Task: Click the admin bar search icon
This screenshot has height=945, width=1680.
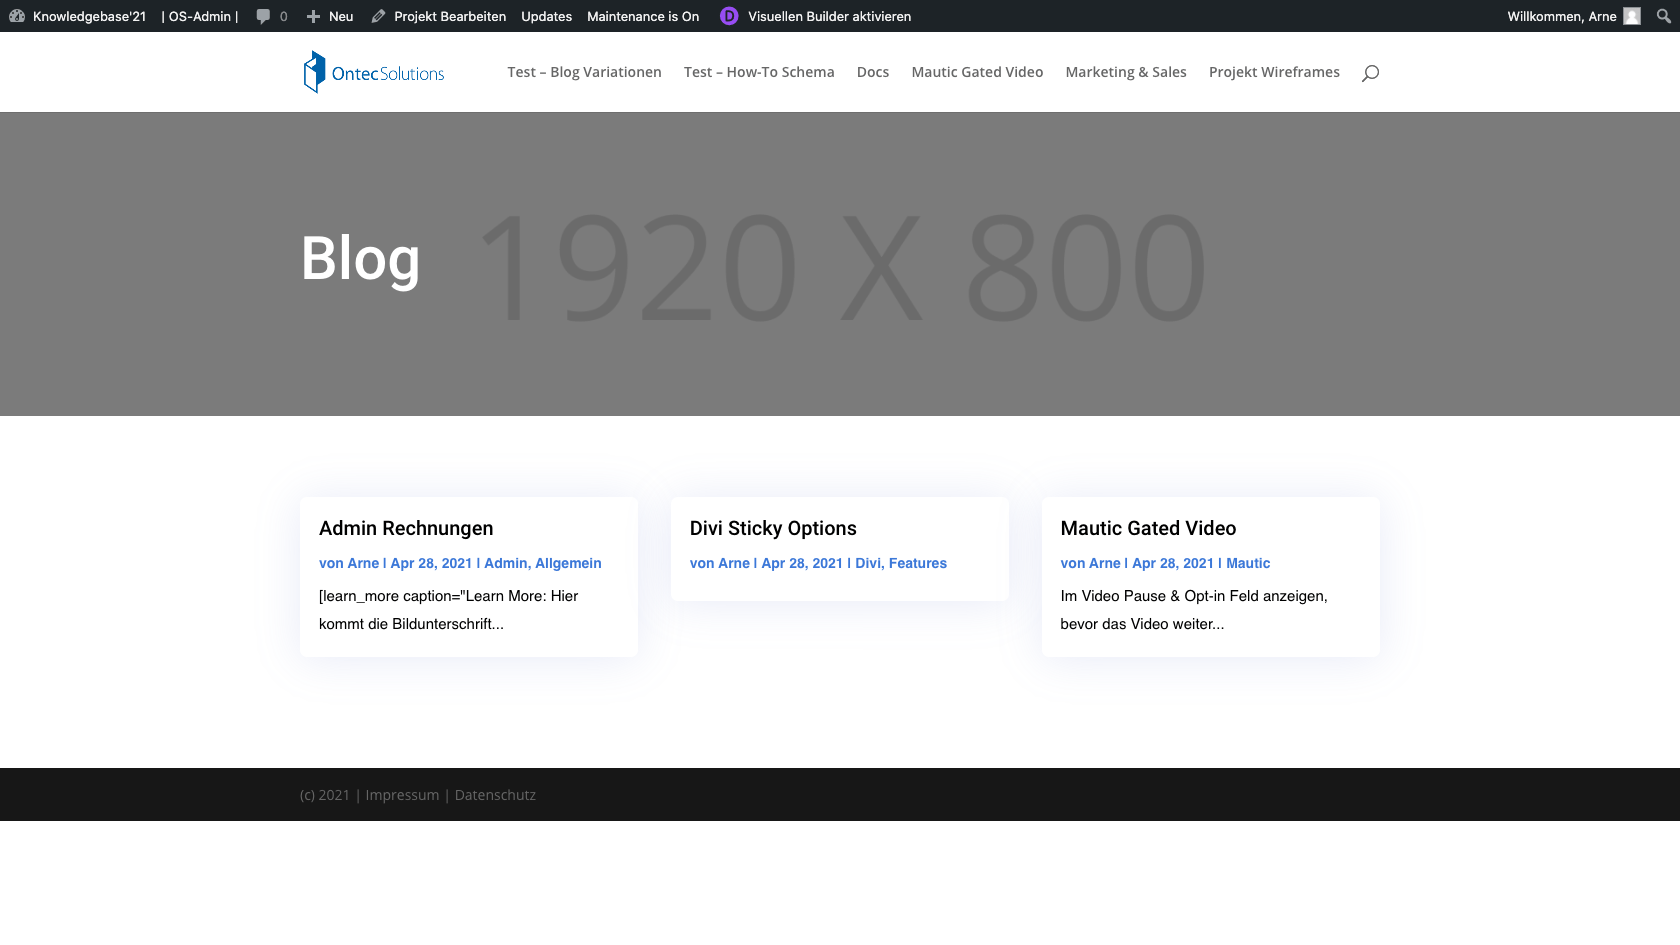Action: [x=1663, y=16]
